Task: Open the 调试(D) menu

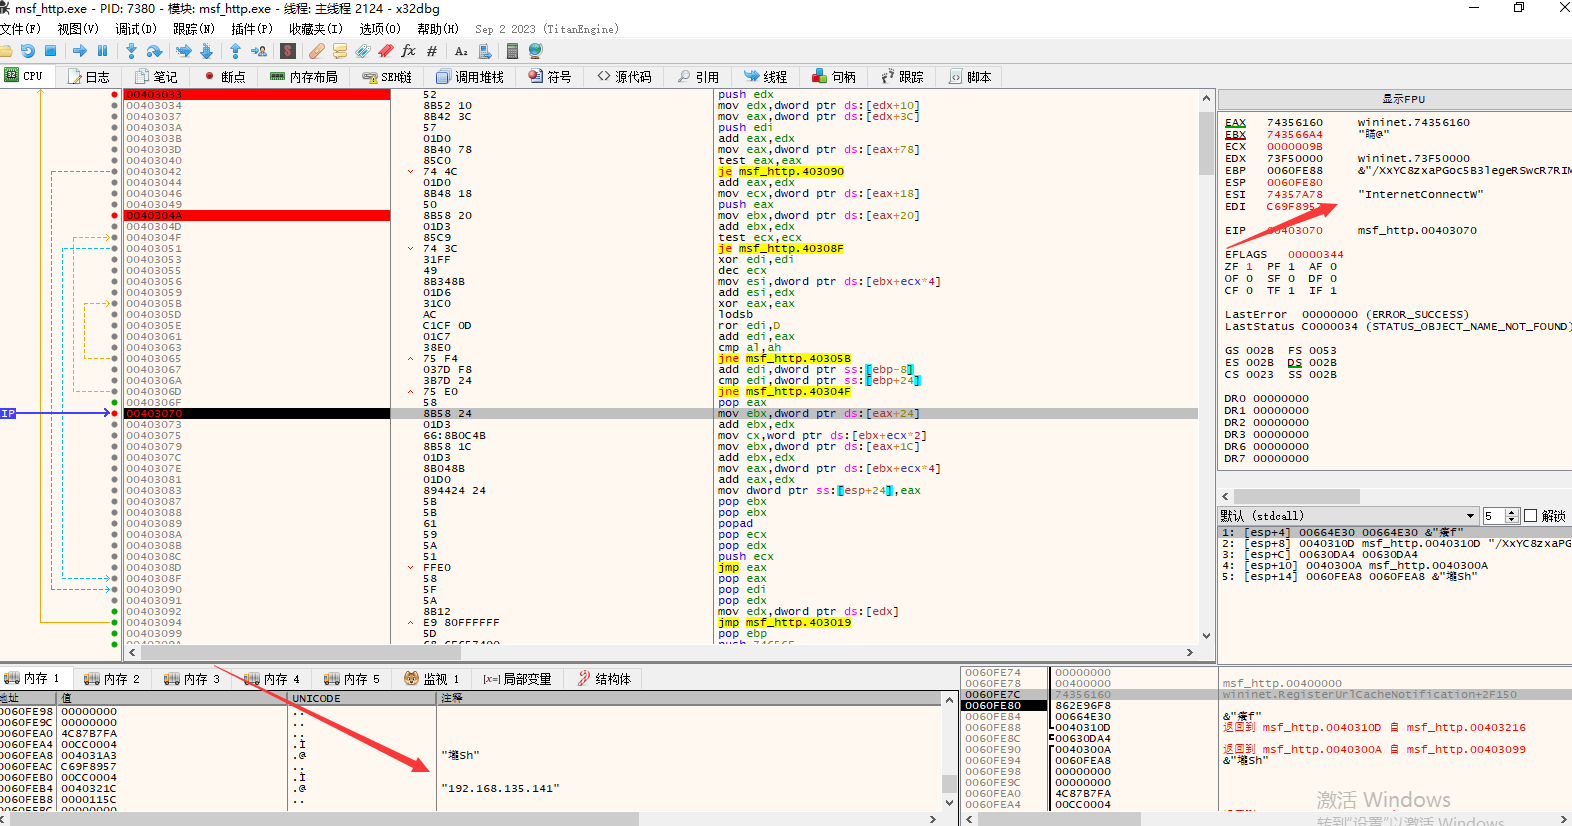Action: click(136, 29)
